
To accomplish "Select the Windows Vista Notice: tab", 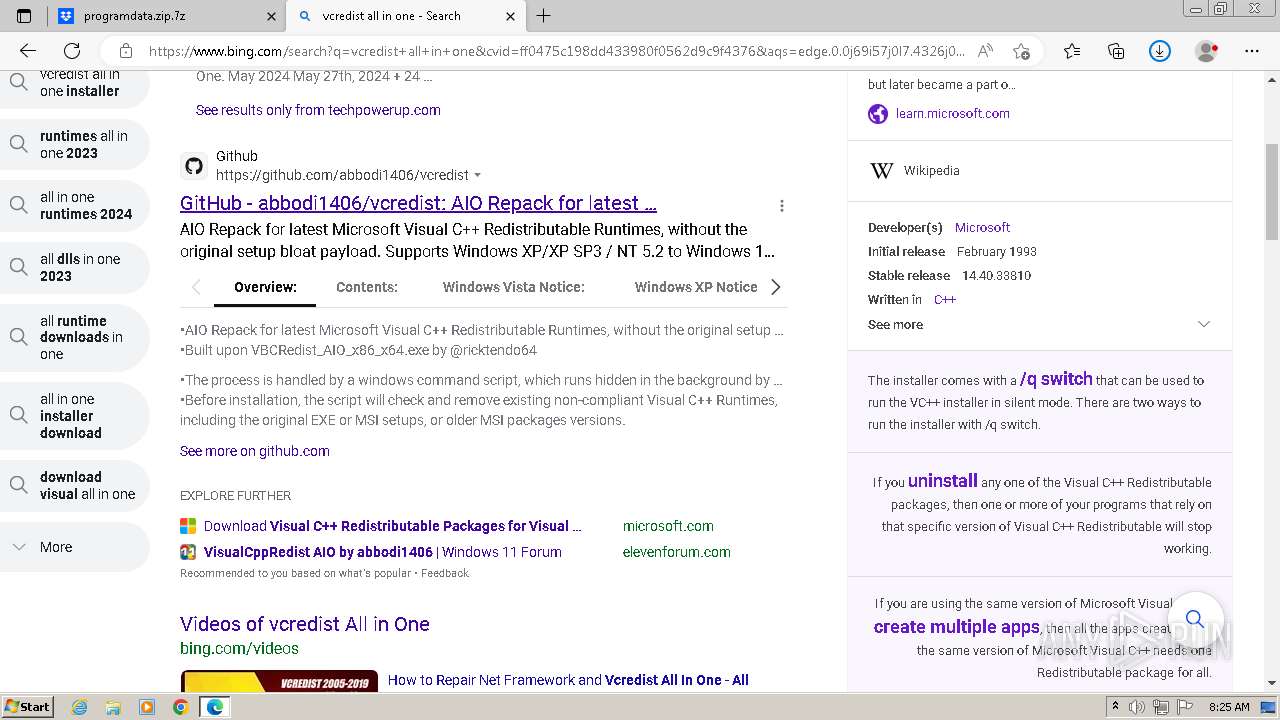I will coord(514,287).
